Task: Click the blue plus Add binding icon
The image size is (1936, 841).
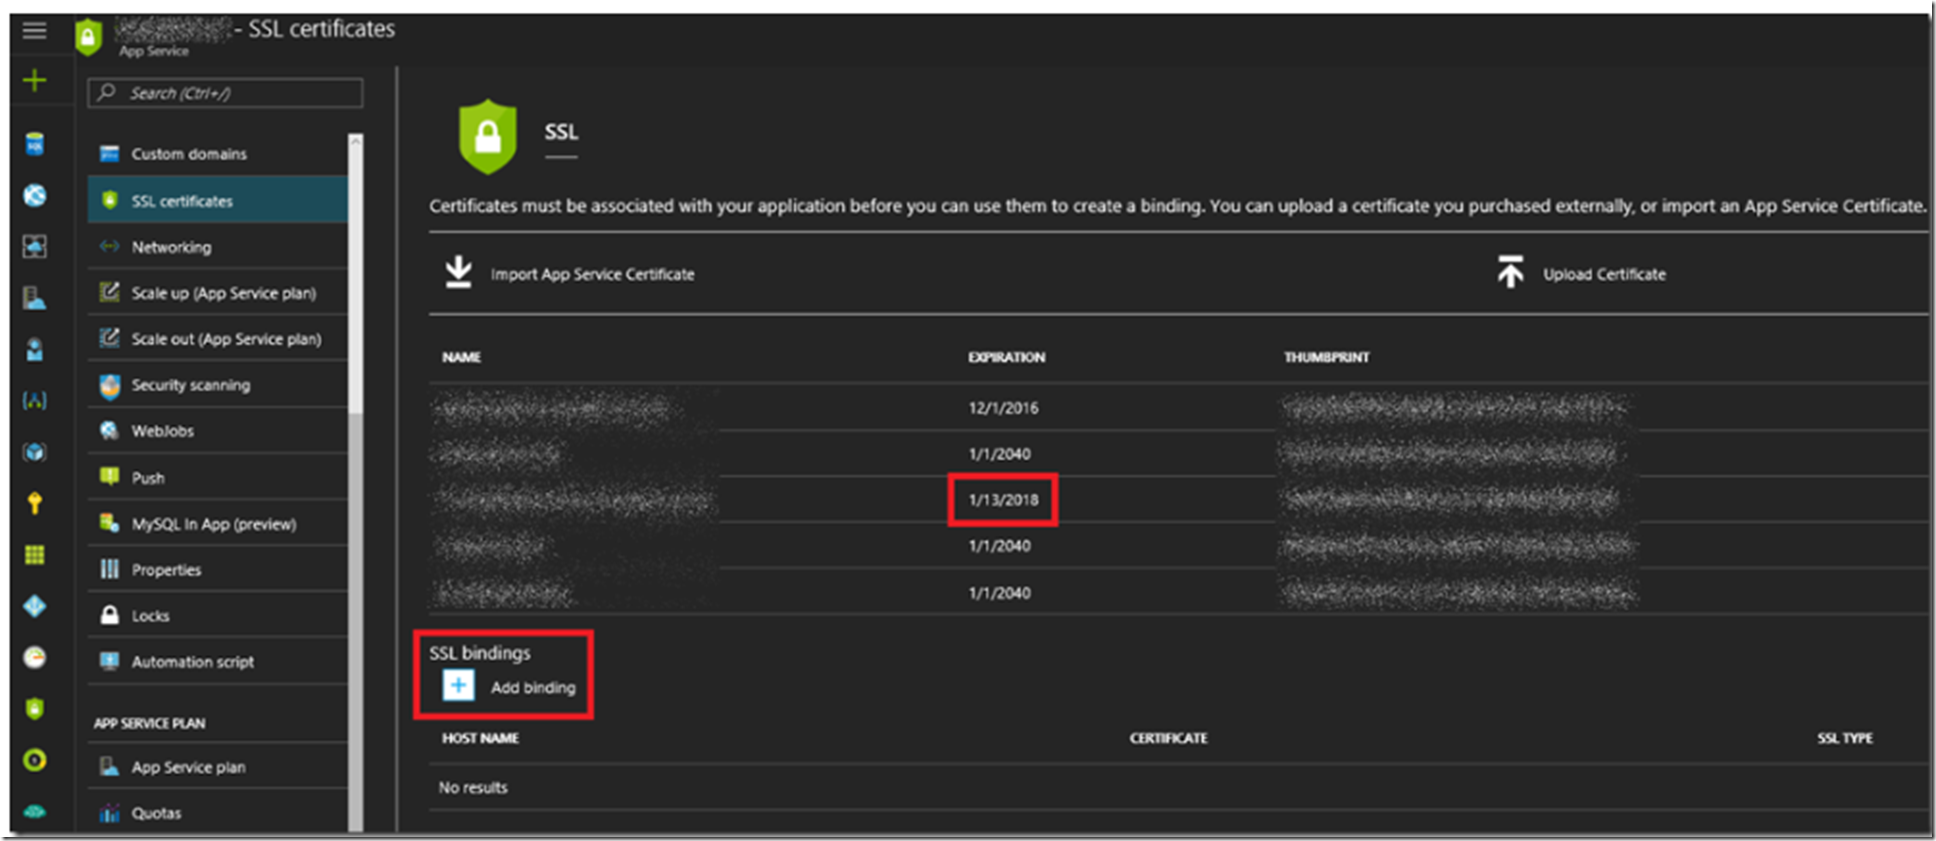Action: tap(458, 686)
